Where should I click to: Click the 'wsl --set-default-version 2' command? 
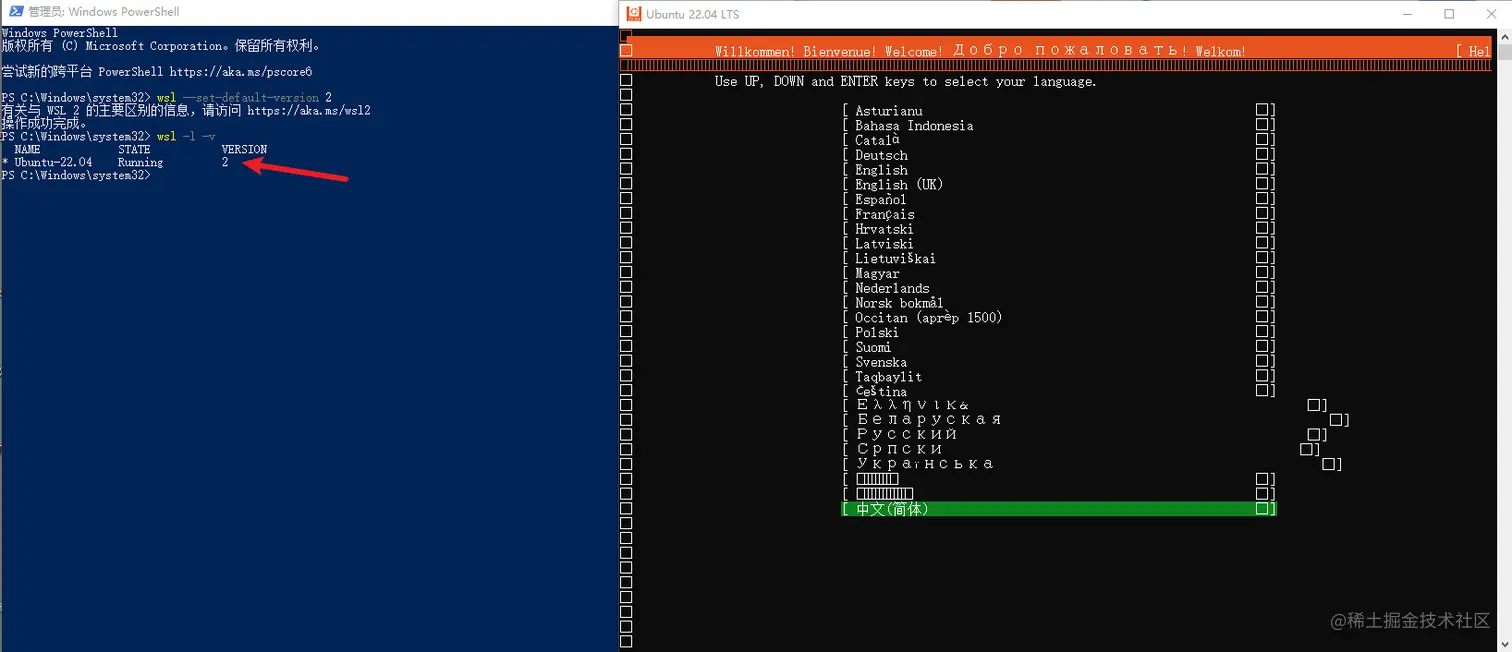(x=244, y=98)
